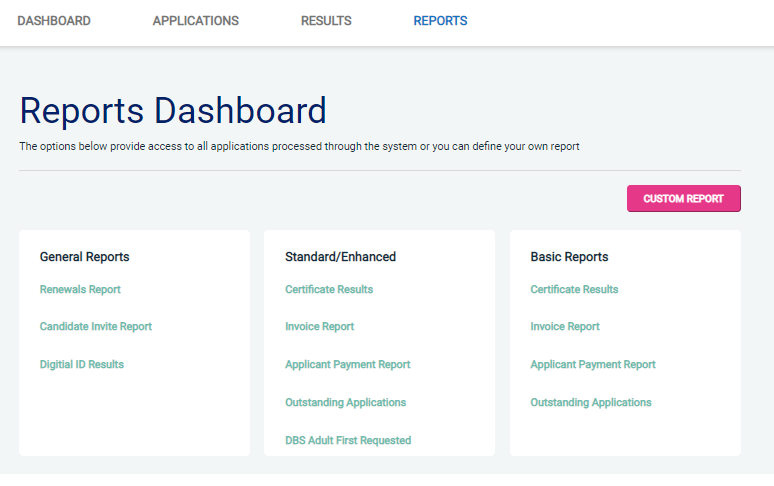Click the Standard/Enhanced card heading
This screenshot has height=486, width=774.
[340, 257]
